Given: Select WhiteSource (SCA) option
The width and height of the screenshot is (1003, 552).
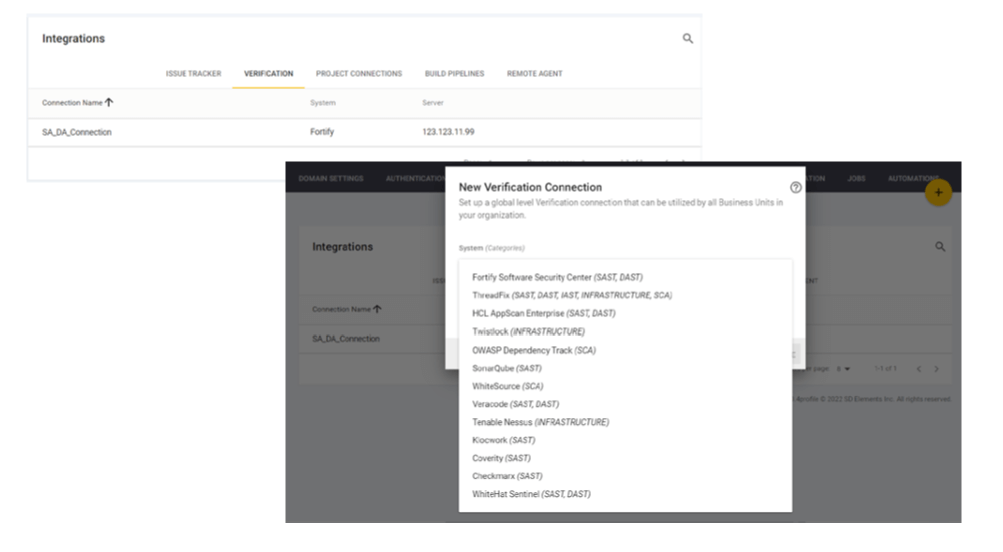Looking at the screenshot, I should (x=507, y=386).
